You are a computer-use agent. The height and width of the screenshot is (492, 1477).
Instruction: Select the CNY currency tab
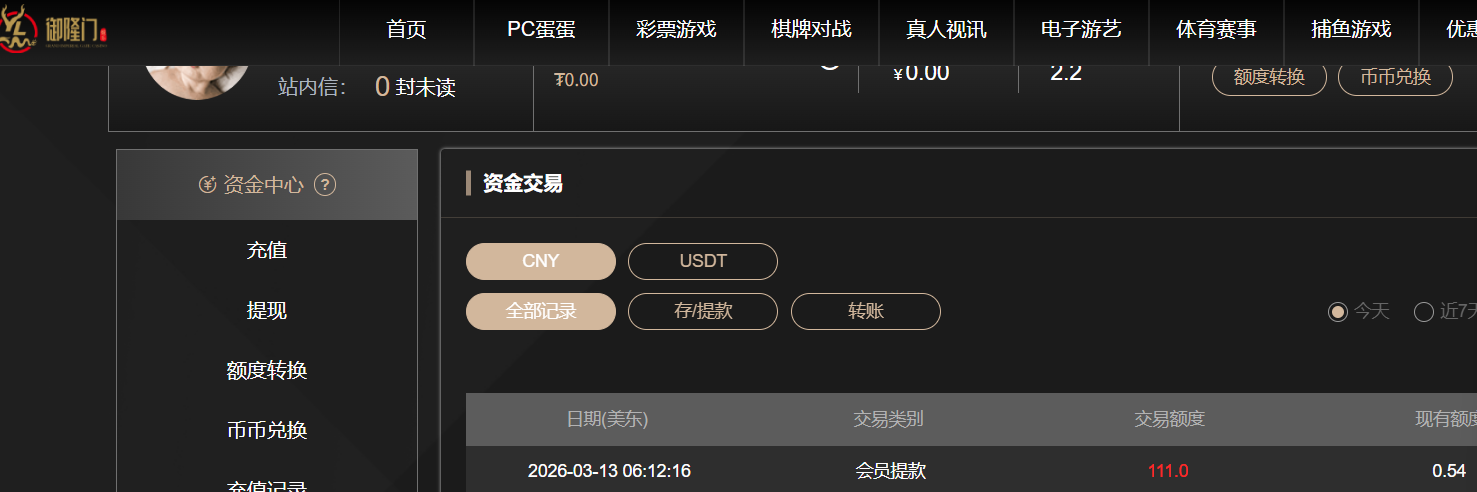tap(540, 262)
